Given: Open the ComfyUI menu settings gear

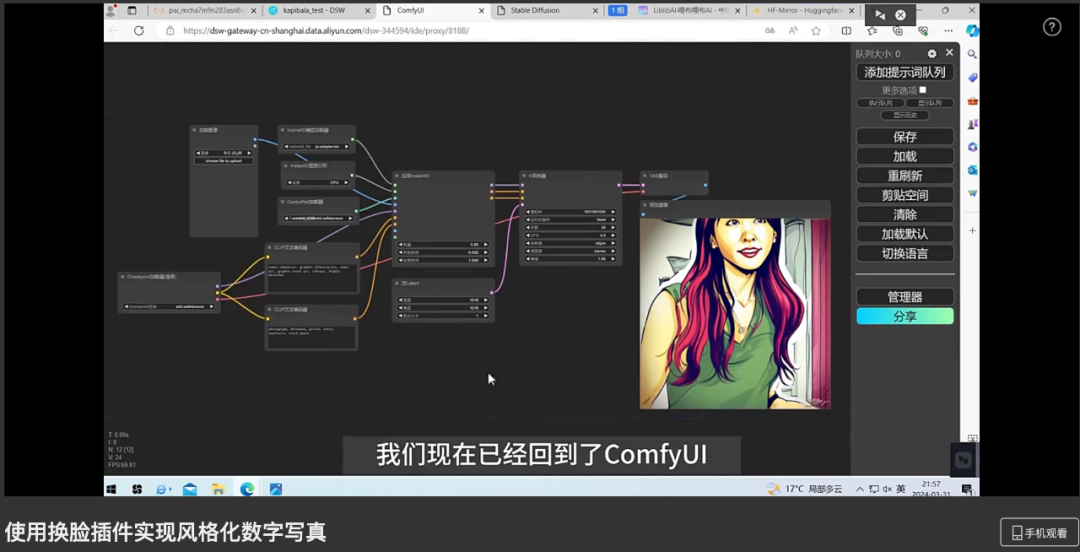Looking at the screenshot, I should coord(932,54).
